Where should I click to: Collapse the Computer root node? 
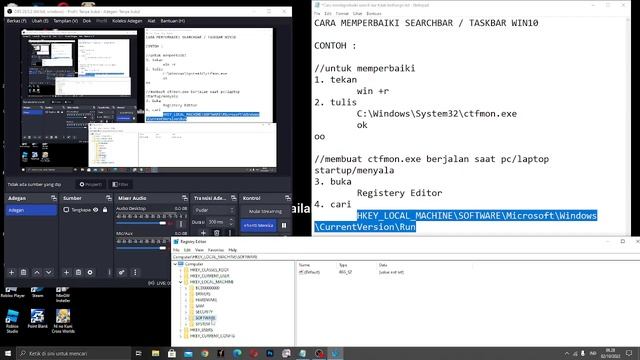(x=176, y=264)
